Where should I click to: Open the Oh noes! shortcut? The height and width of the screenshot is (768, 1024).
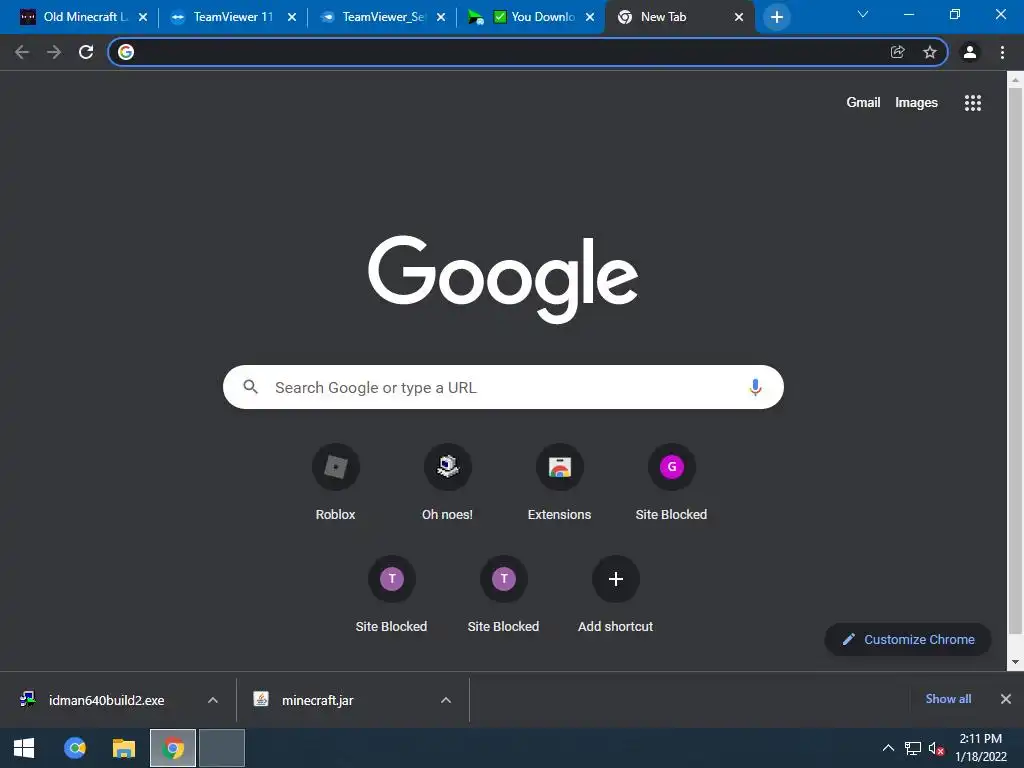coord(447,482)
